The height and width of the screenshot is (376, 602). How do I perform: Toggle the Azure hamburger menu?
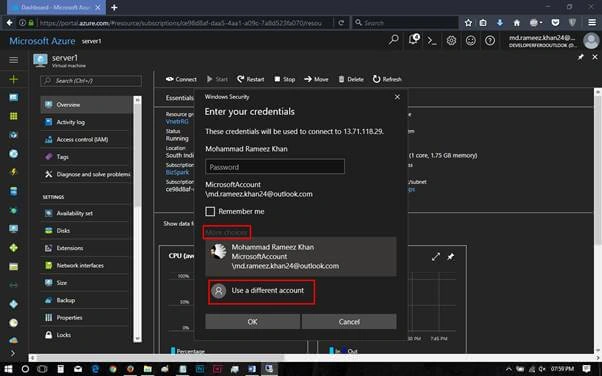[x=13, y=60]
